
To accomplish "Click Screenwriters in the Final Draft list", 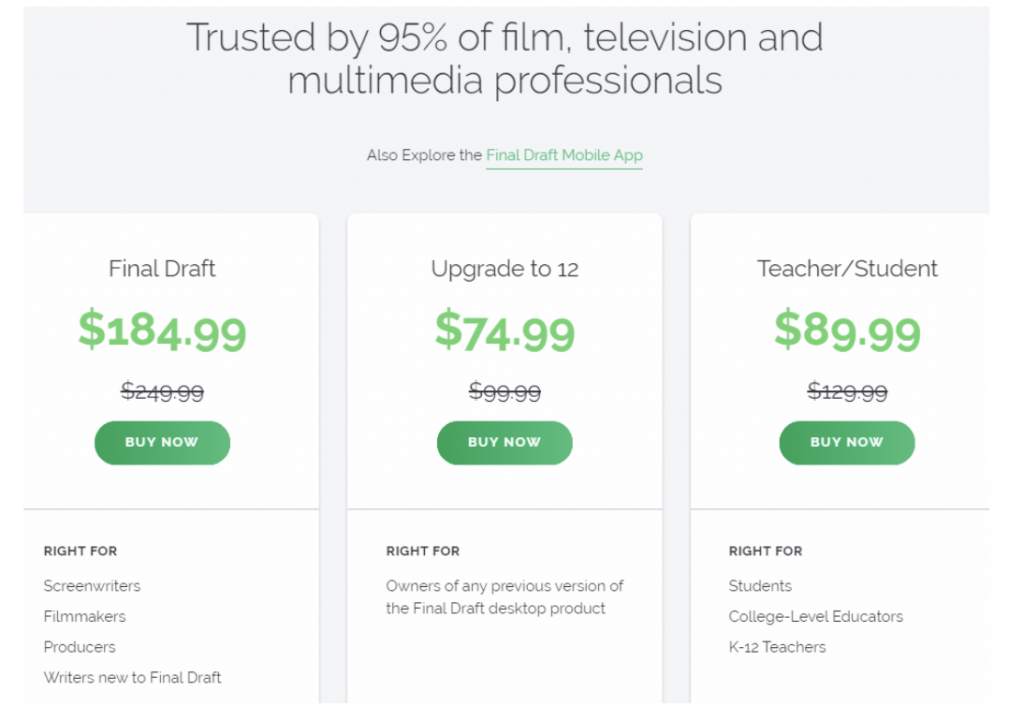I will coord(92,586).
